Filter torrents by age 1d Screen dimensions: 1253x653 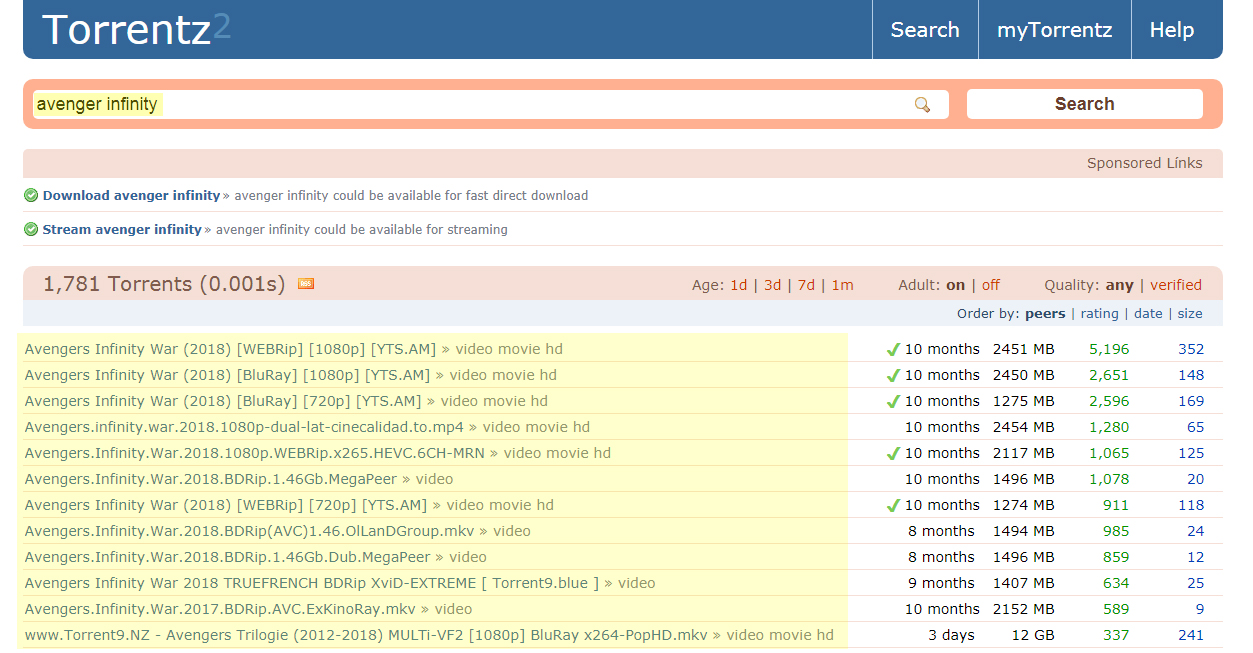738,285
